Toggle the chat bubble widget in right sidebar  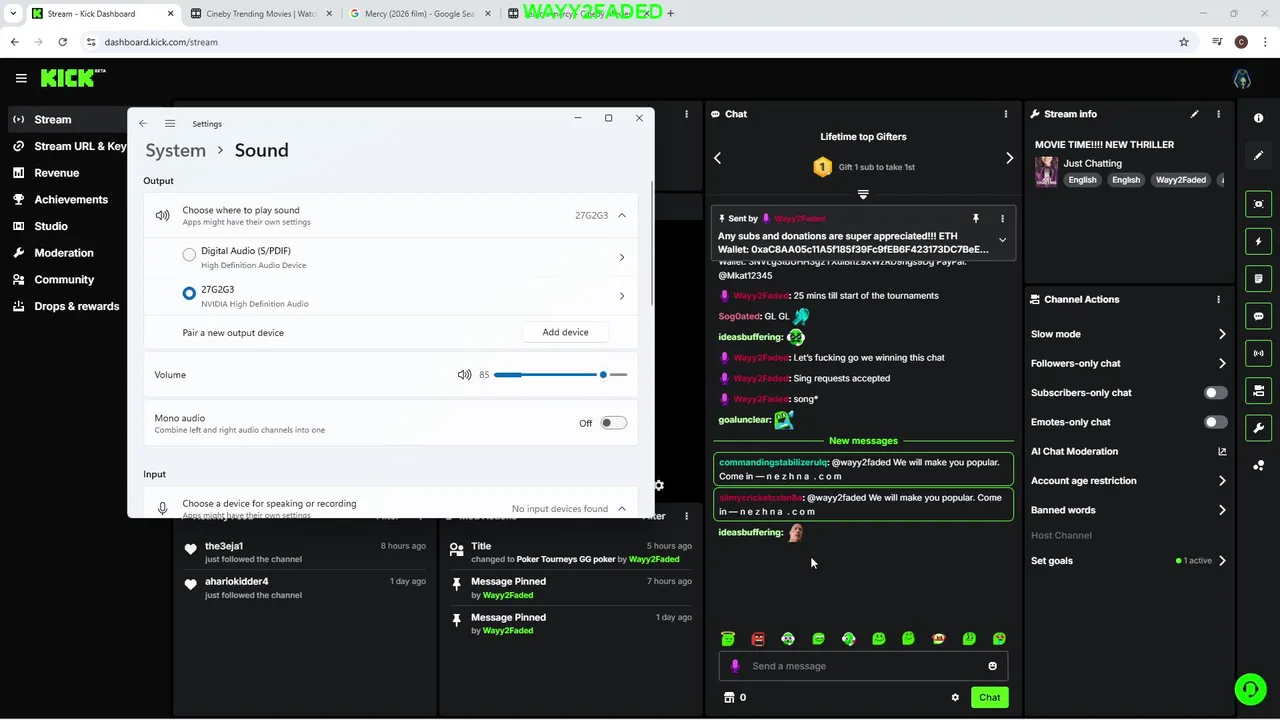[x=1258, y=316]
